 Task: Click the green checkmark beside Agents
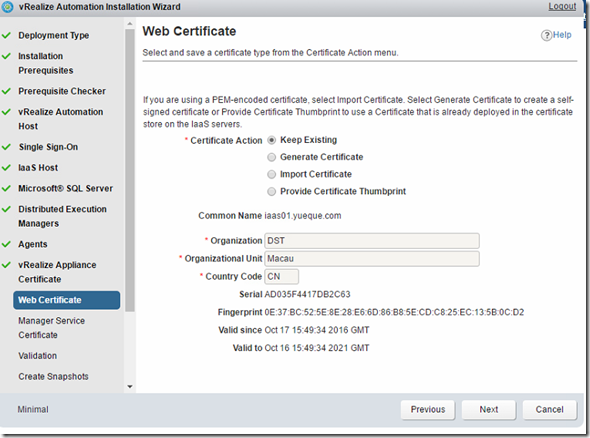(x=6, y=244)
